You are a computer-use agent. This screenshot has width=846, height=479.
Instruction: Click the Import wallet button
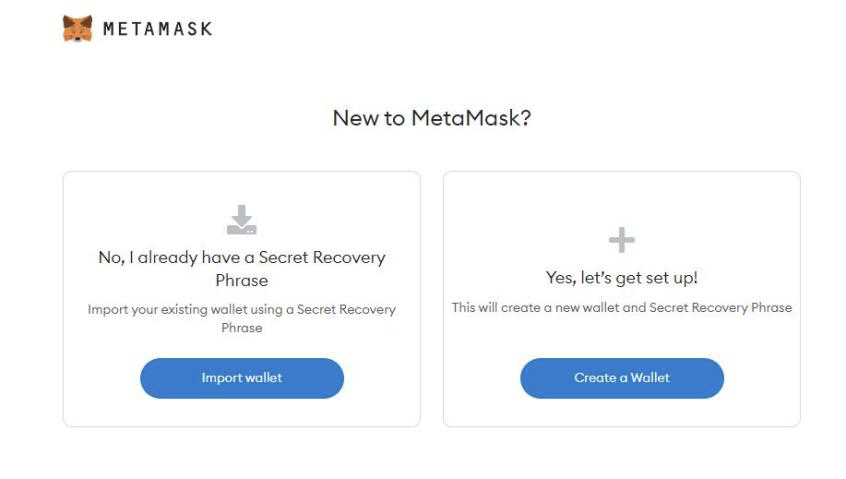tap(242, 378)
